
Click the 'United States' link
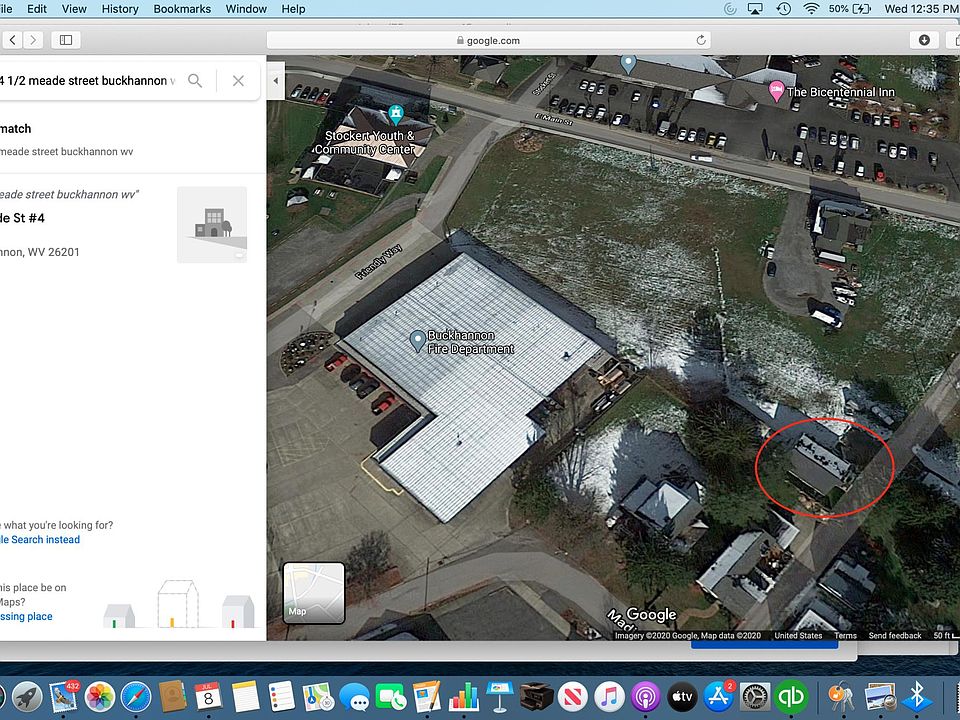(x=798, y=636)
